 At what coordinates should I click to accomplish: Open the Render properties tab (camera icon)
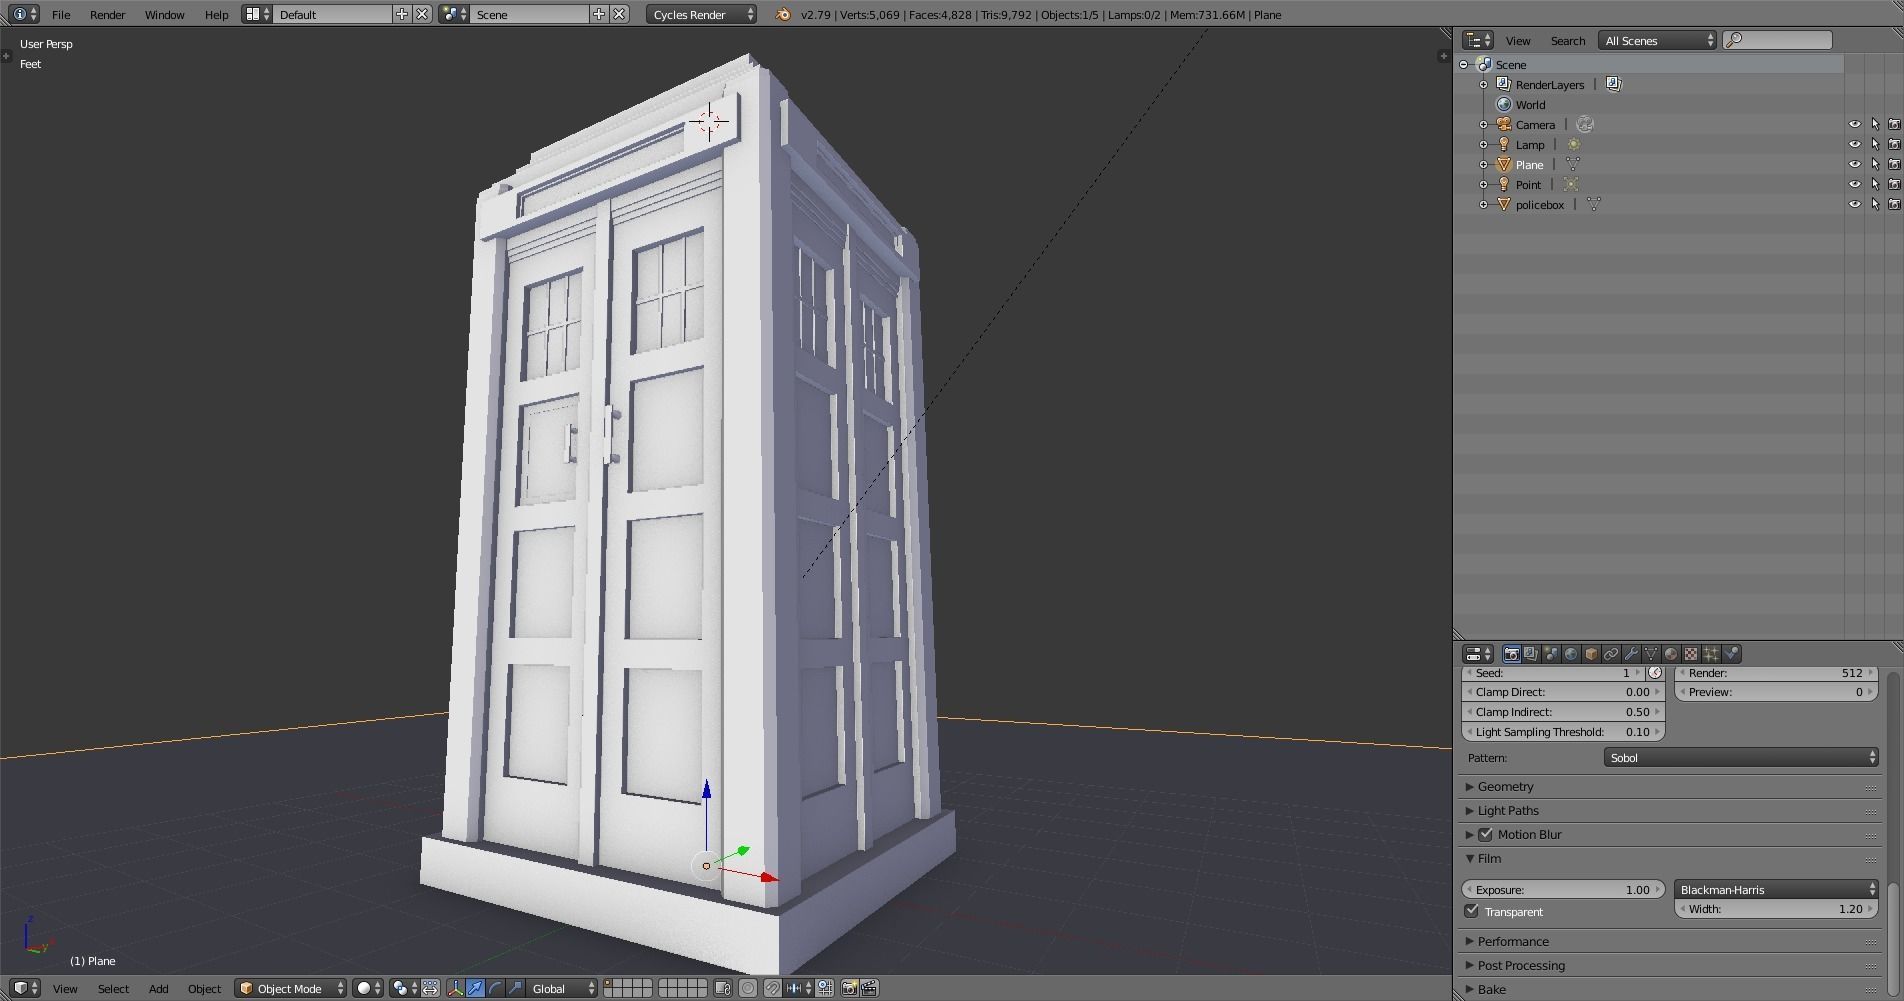pos(1511,654)
